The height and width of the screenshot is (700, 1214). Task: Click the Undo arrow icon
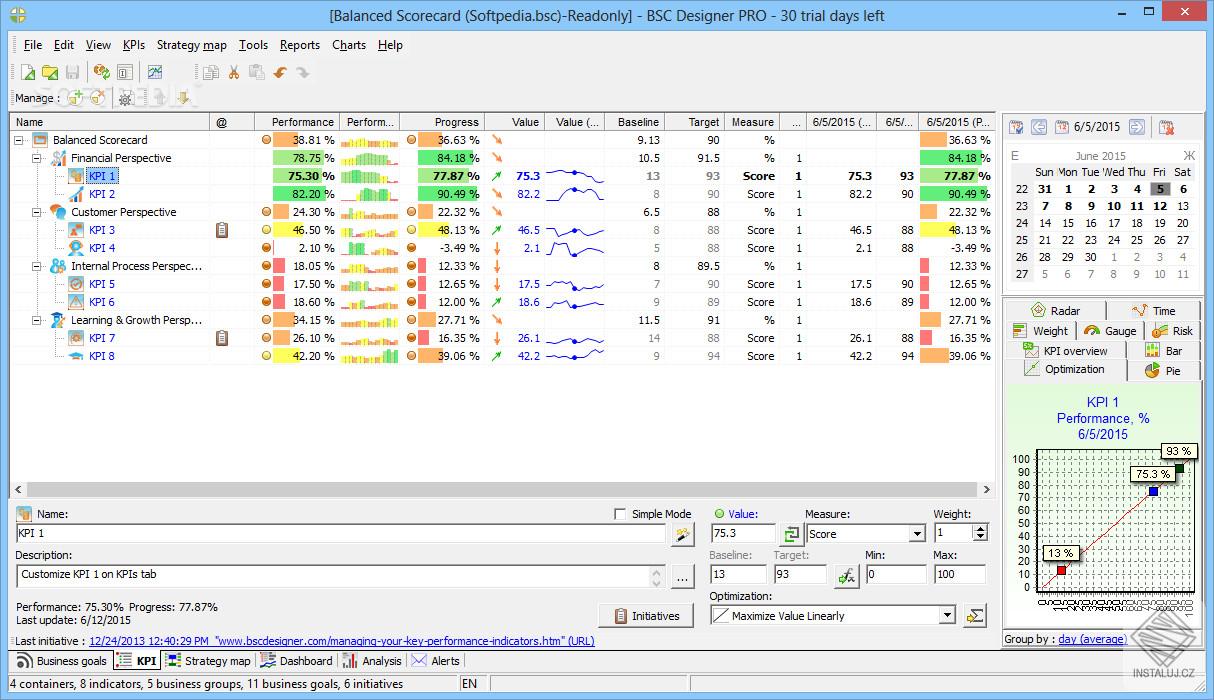click(280, 72)
